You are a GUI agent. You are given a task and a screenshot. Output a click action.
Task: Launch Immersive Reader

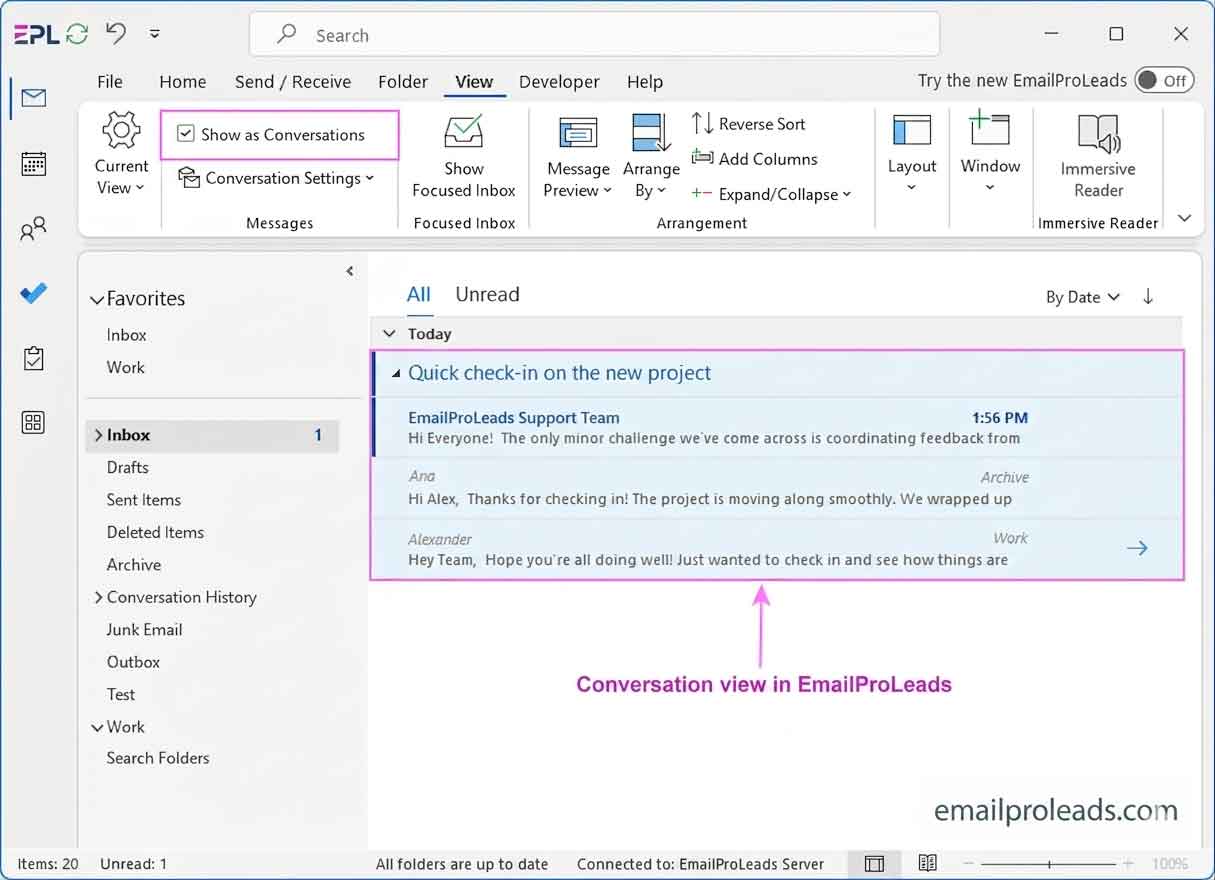1098,157
